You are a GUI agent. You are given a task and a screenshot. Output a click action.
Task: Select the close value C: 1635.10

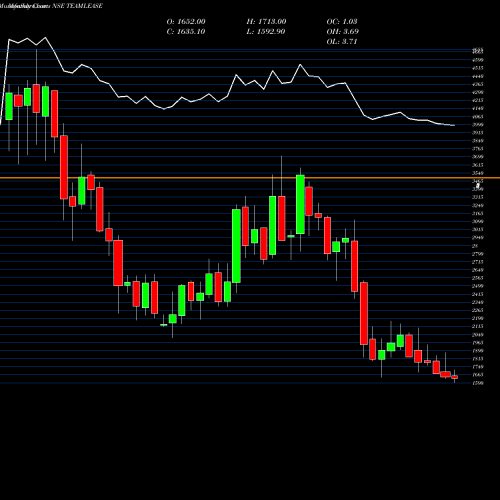tap(186, 31)
